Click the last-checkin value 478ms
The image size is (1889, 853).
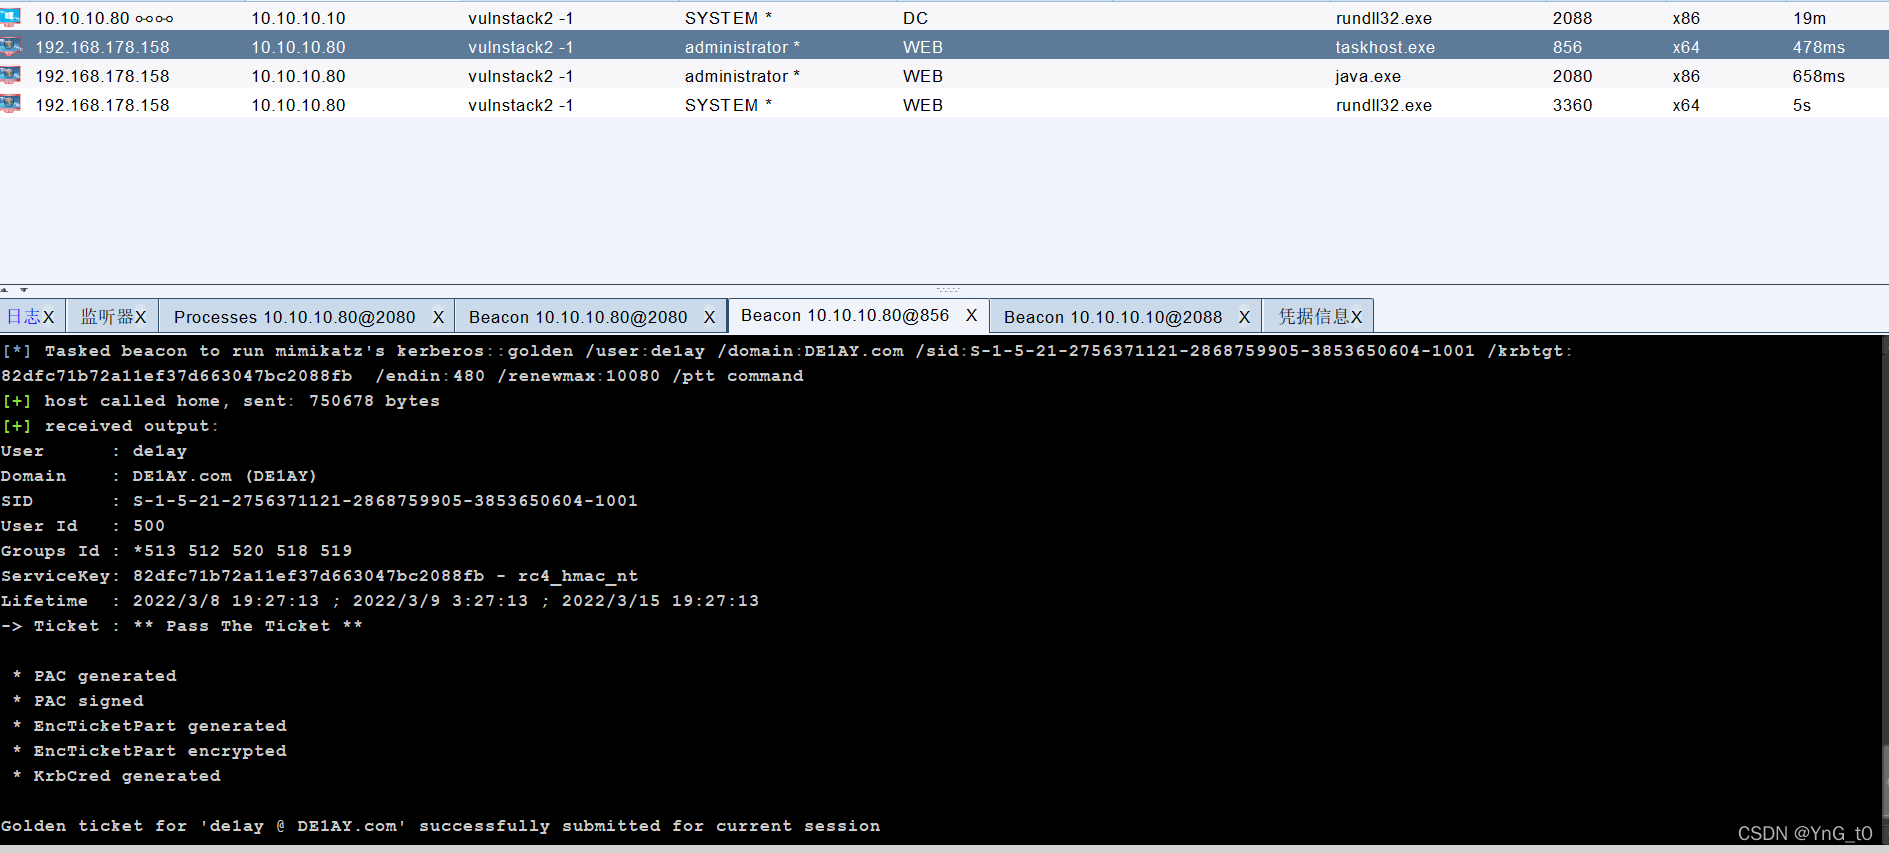coord(1819,47)
